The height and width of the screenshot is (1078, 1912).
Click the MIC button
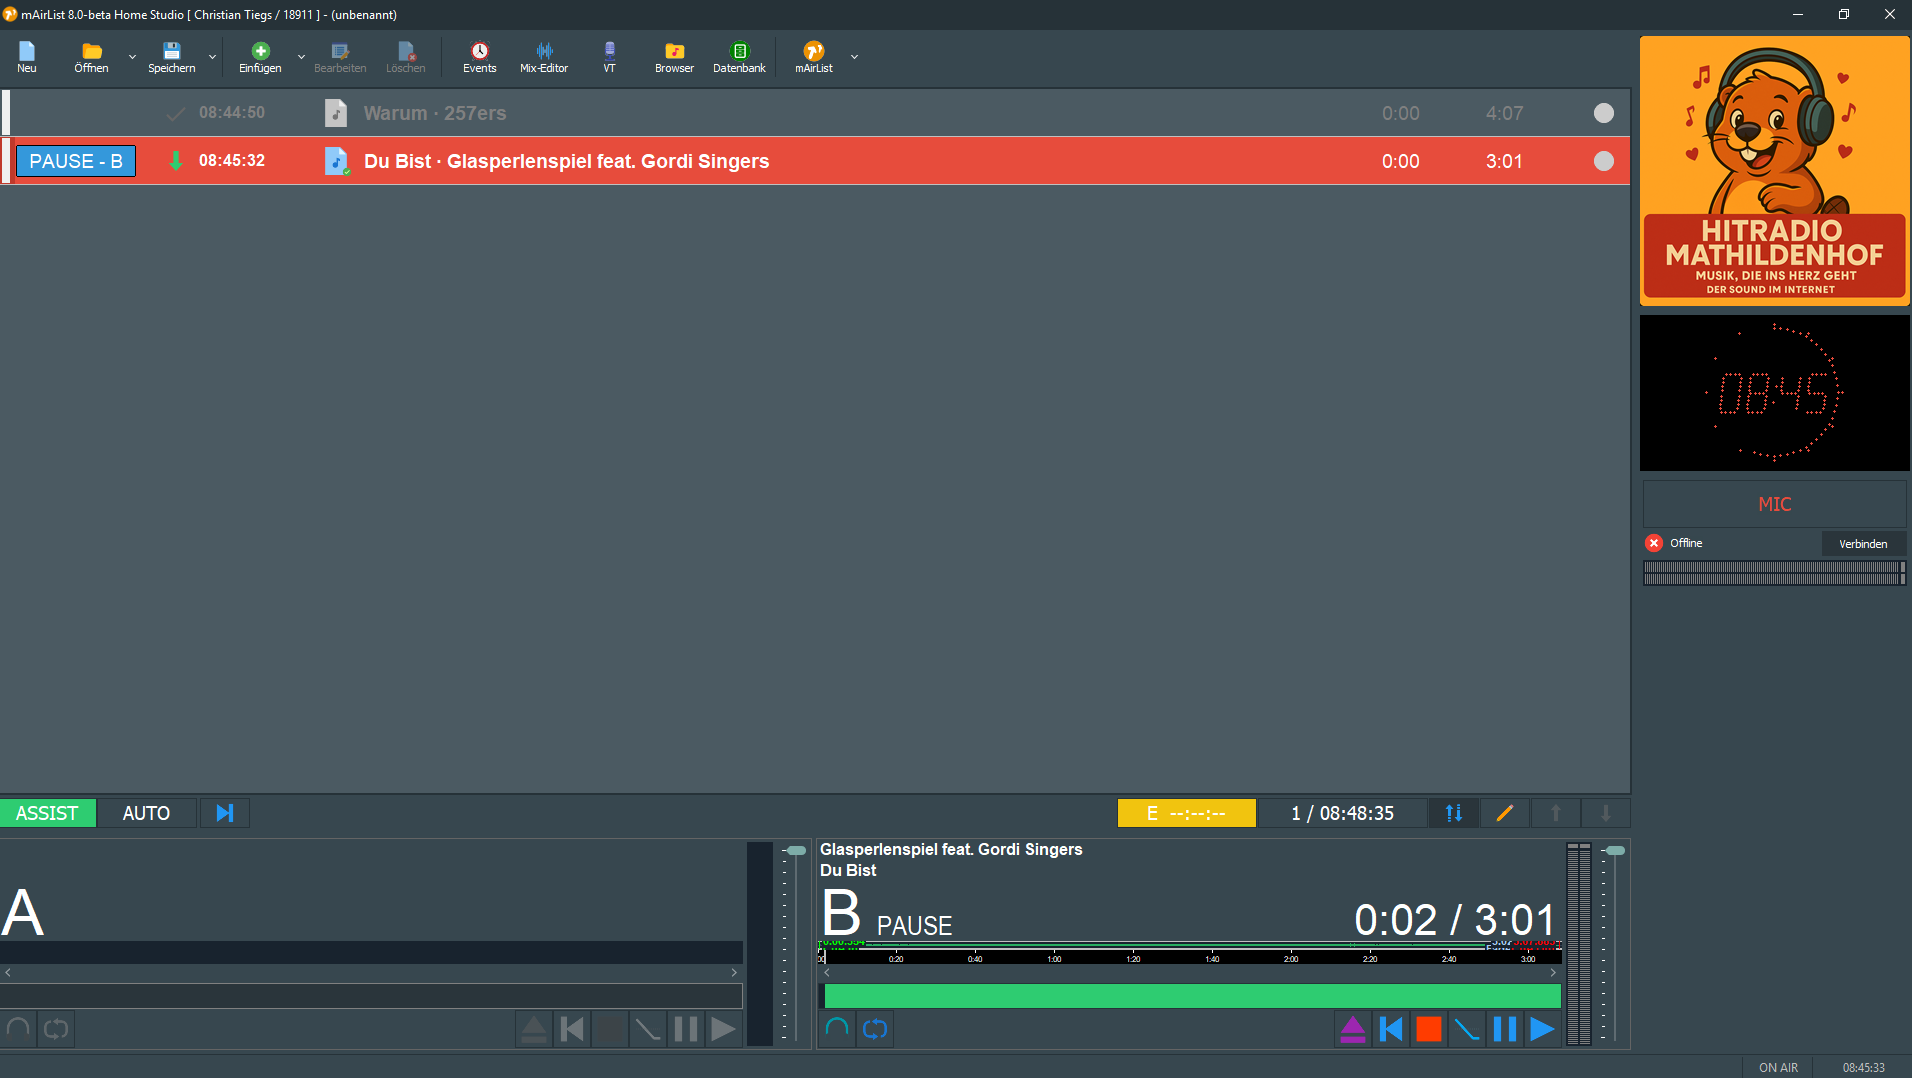1774,505
